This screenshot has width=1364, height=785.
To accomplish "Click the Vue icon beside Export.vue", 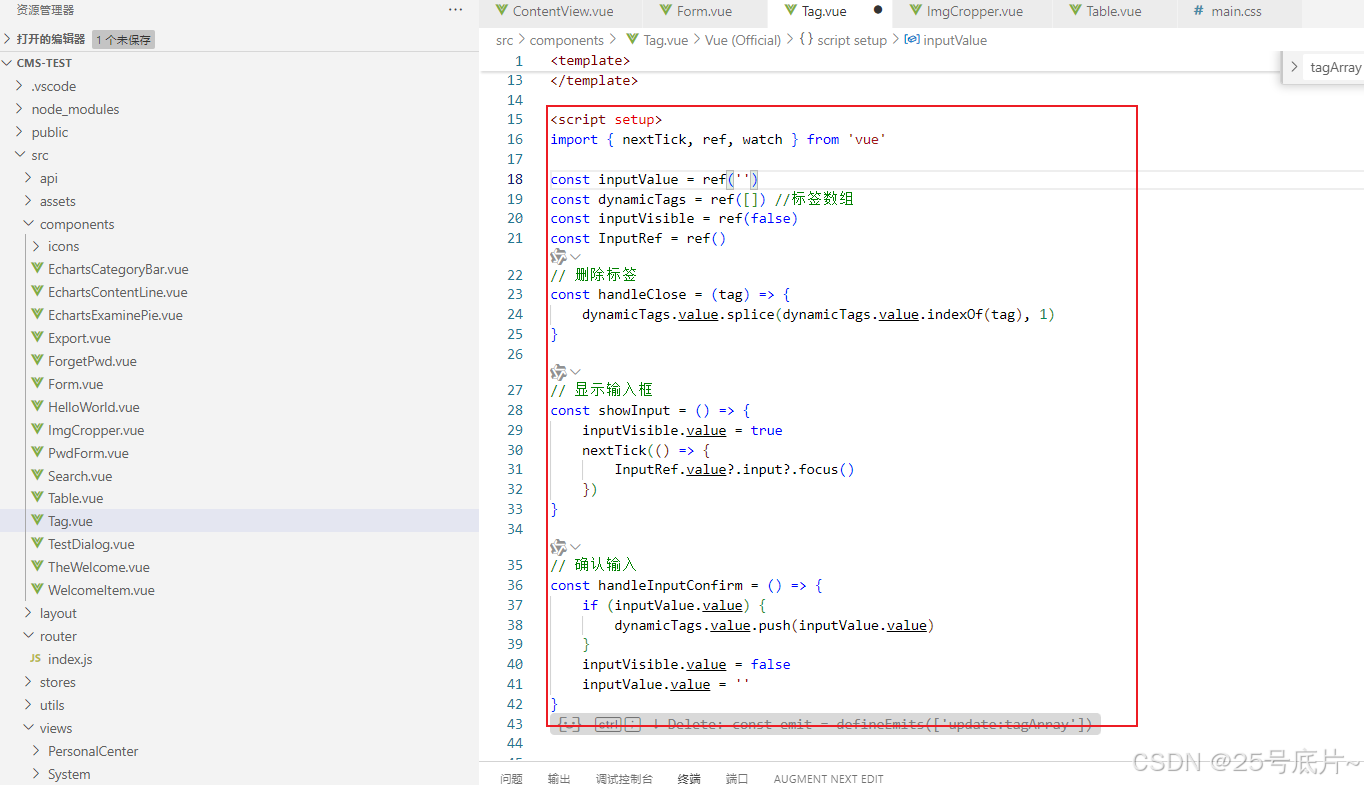I will point(38,338).
